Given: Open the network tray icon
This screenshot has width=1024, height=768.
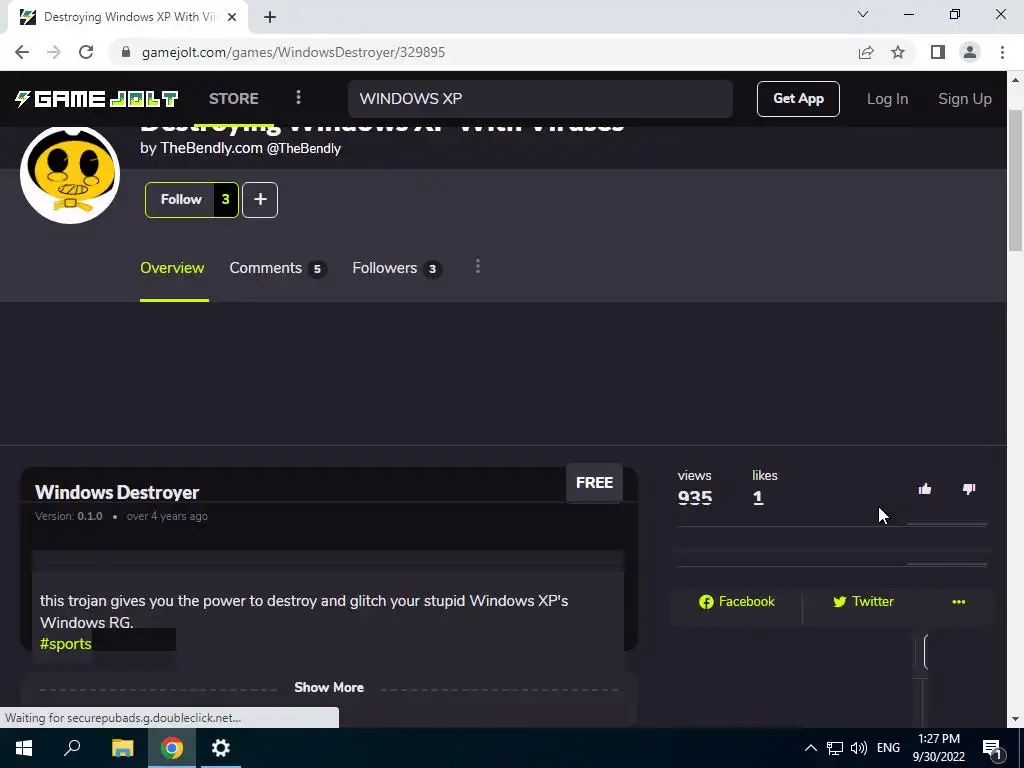Looking at the screenshot, I should [x=835, y=748].
